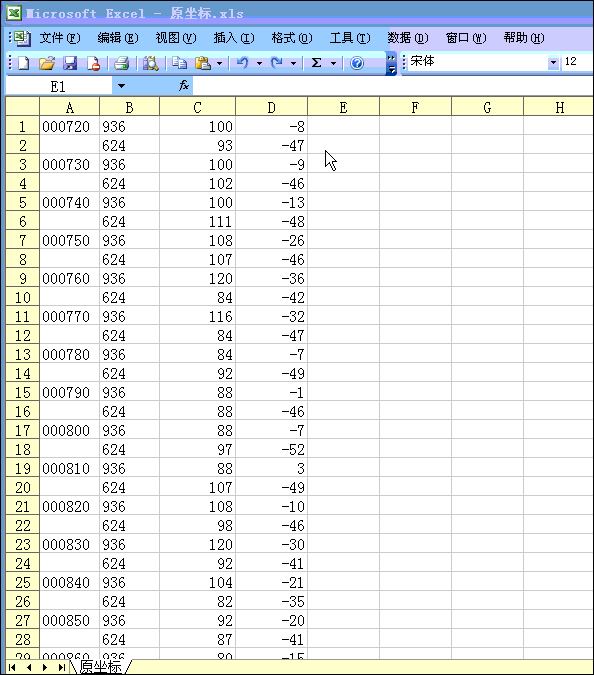Screen dimensions: 594x675
Task: Click the AutoSum sigma icon
Action: (316, 63)
